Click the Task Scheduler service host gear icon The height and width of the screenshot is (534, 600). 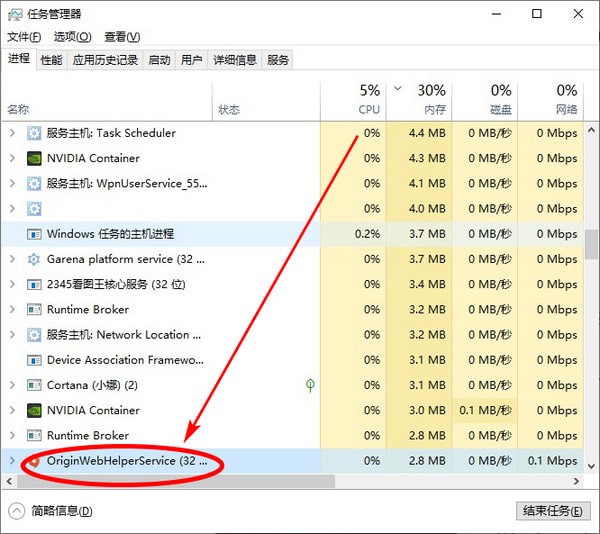pos(34,133)
